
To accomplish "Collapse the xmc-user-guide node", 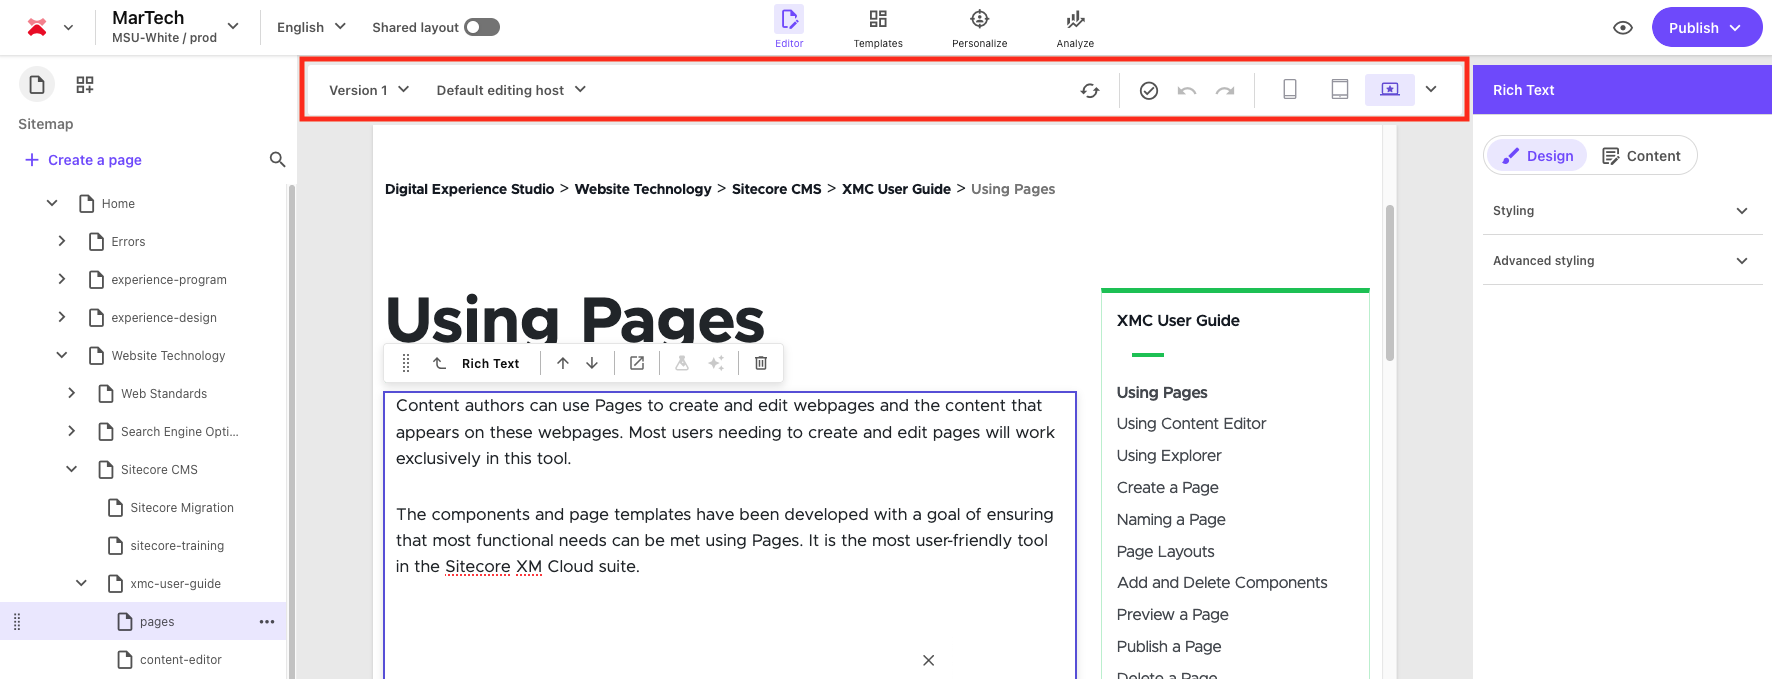I will [x=81, y=583].
